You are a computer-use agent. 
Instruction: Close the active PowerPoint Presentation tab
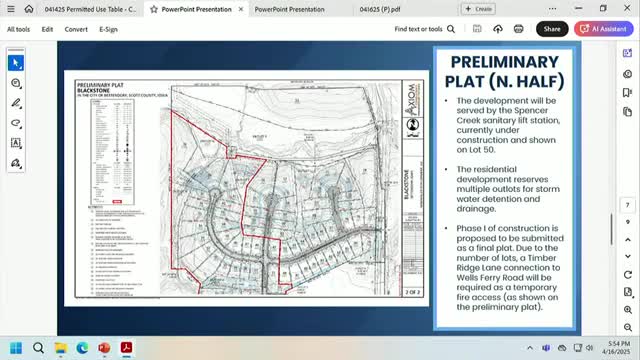241,9
